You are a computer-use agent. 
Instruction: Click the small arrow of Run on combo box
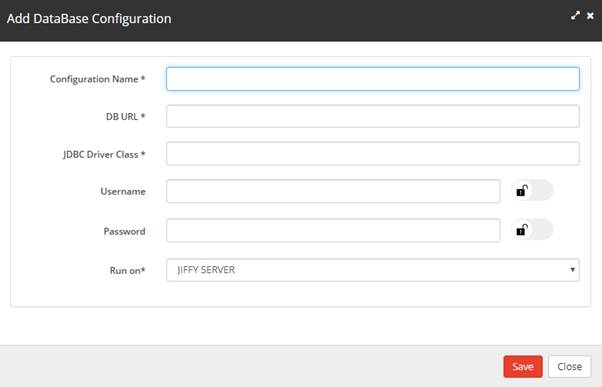click(572, 270)
